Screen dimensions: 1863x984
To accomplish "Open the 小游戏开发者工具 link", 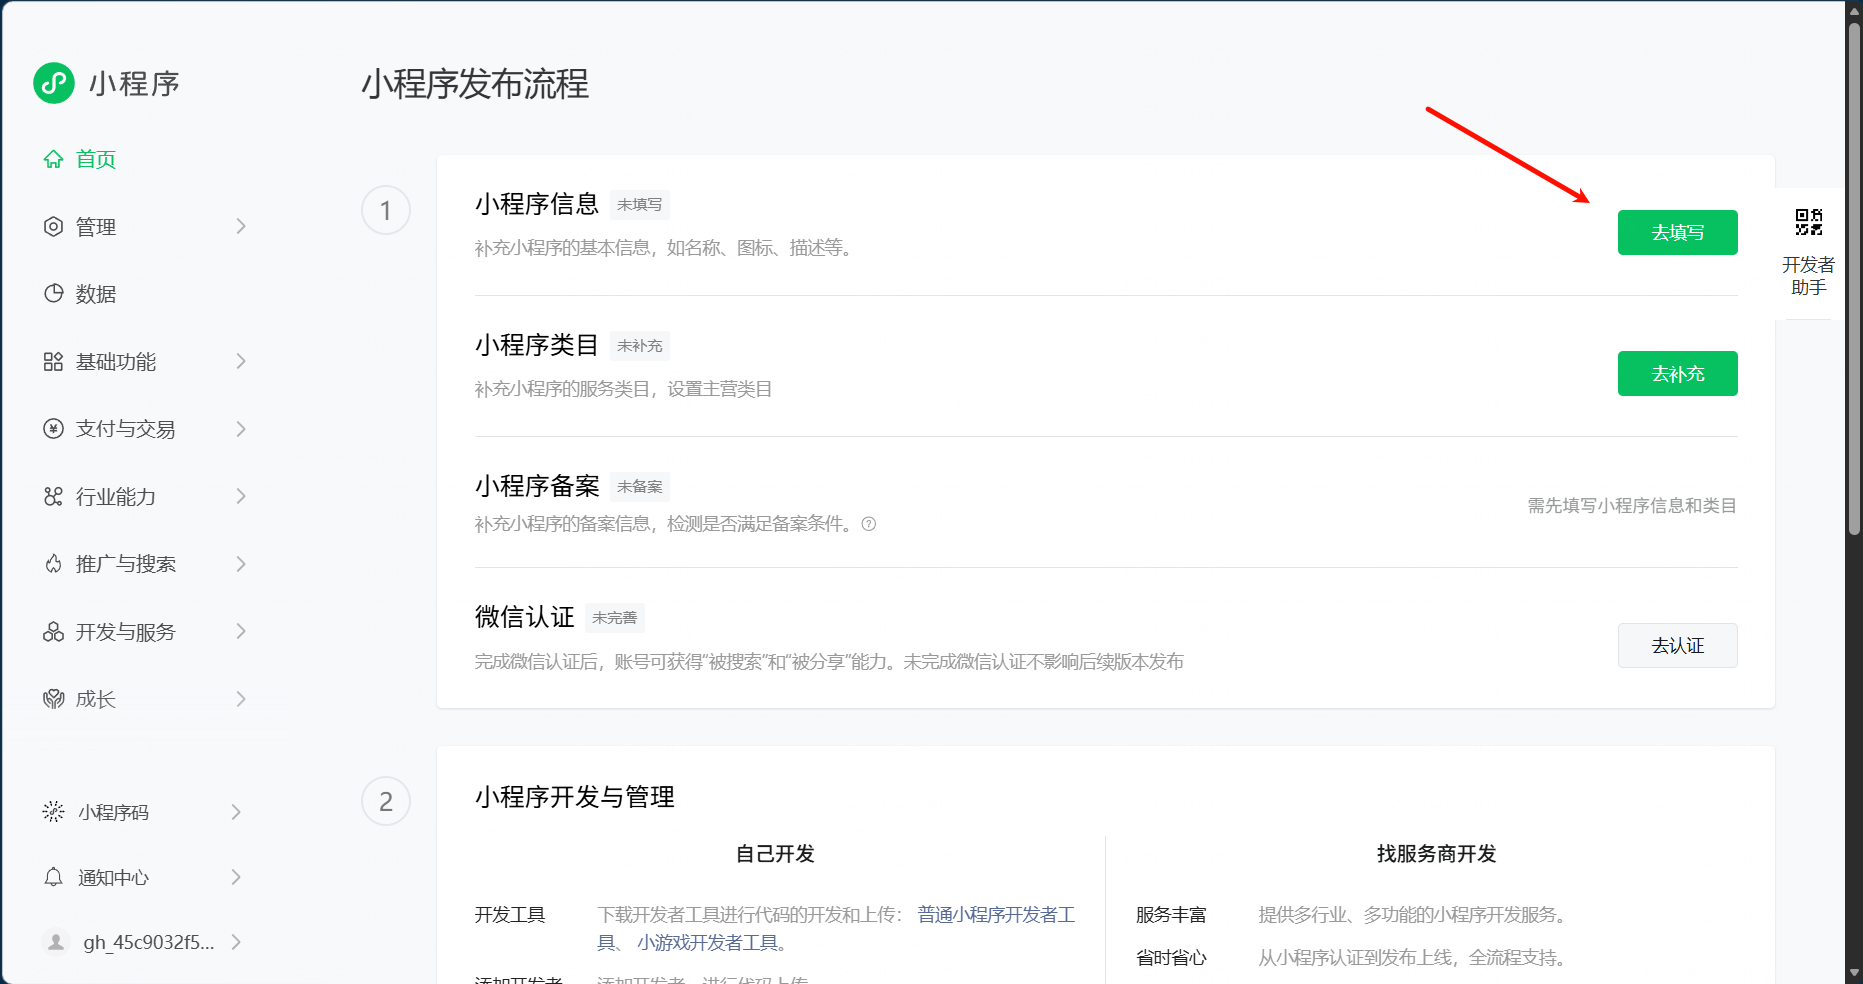I will click(x=708, y=942).
